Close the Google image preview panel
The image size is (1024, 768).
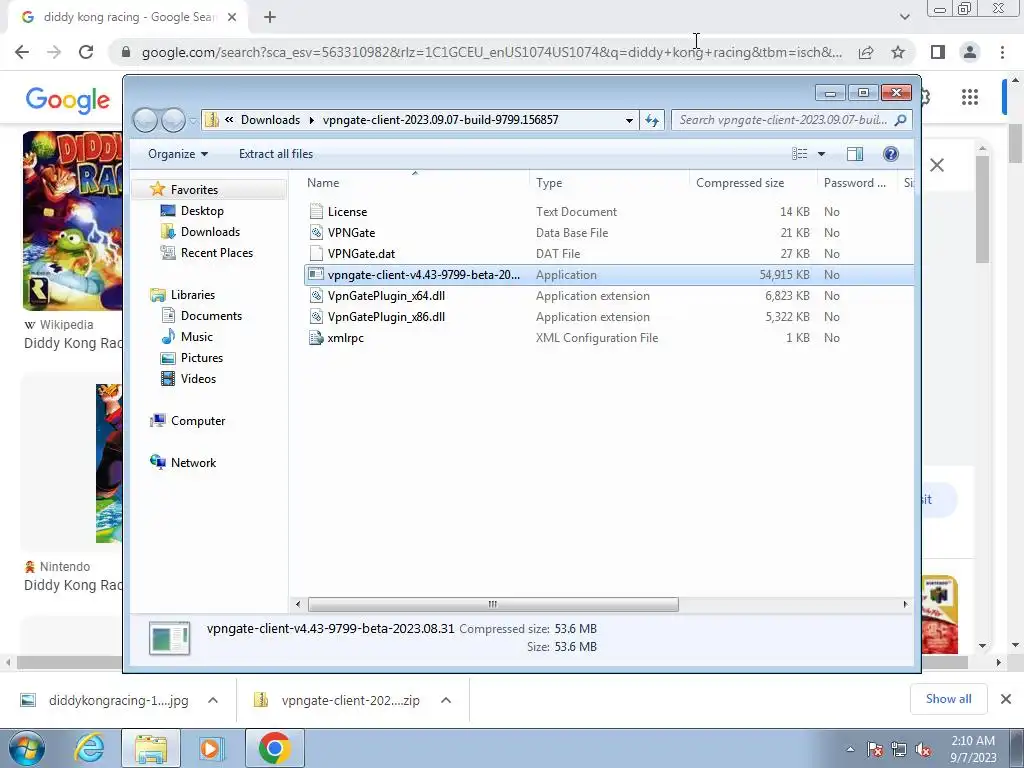[x=937, y=165]
